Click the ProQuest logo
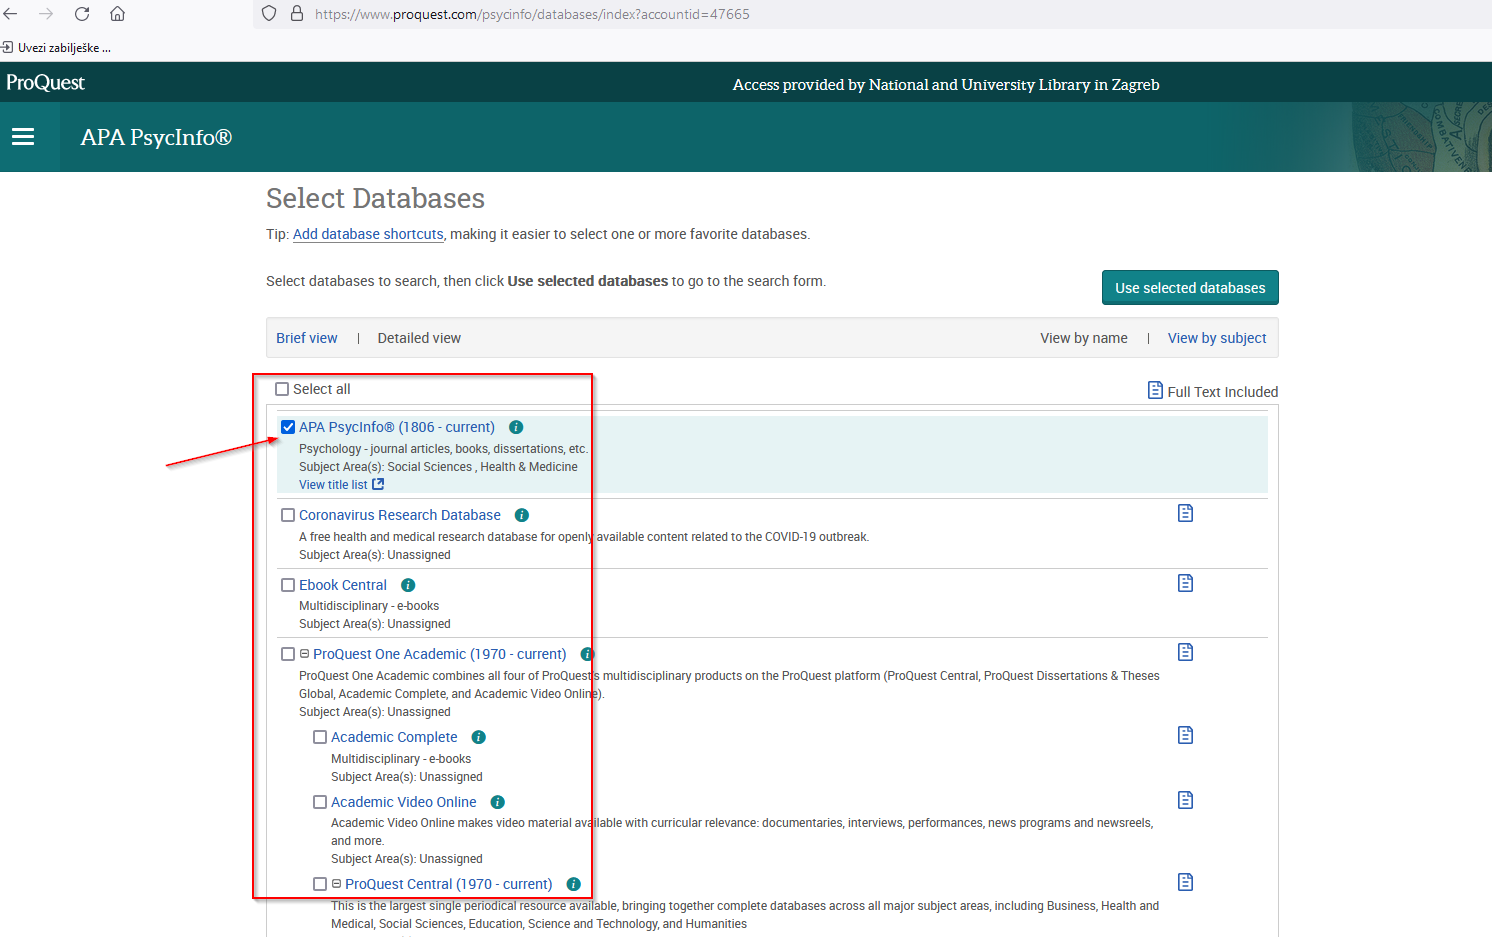Viewport: 1492px width, 937px height. click(x=45, y=82)
